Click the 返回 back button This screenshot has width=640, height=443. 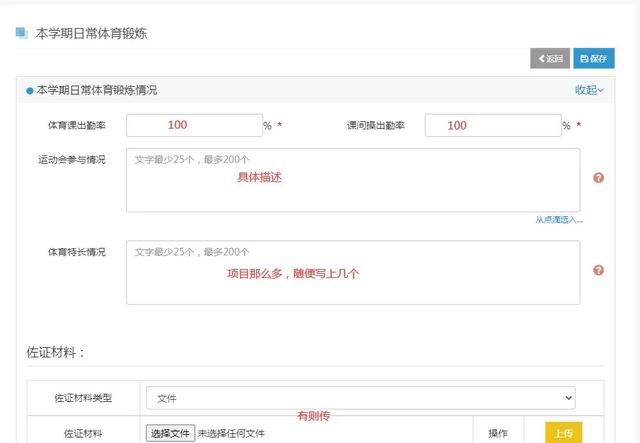point(550,58)
